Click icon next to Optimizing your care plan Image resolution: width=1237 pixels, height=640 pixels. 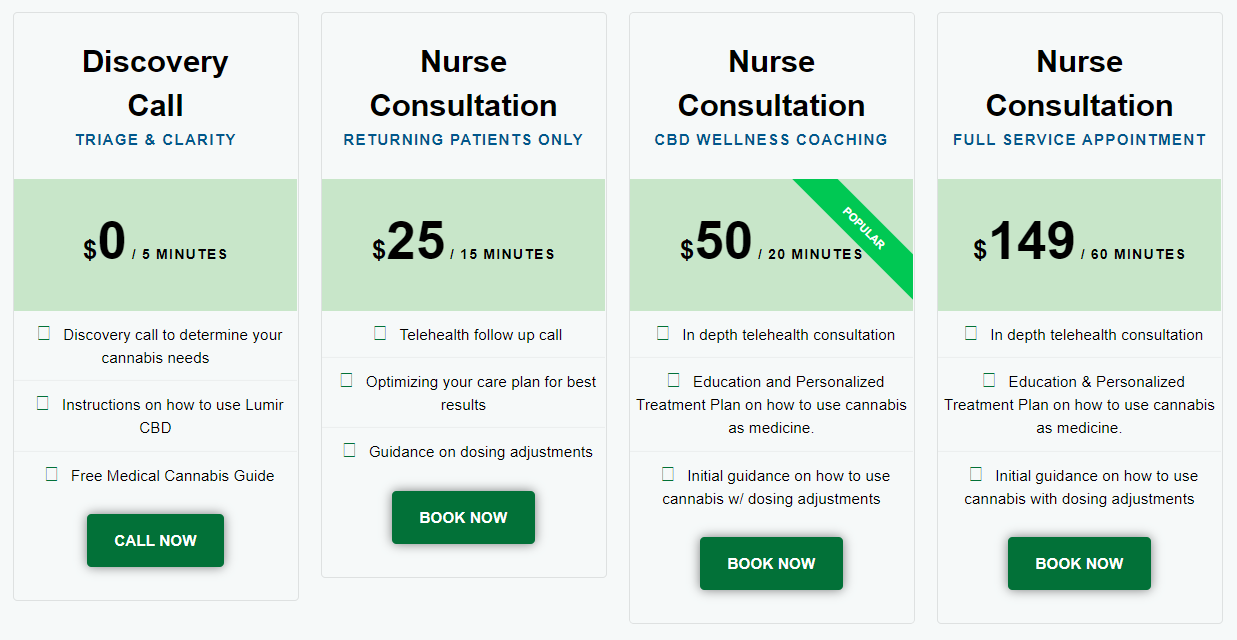[347, 380]
